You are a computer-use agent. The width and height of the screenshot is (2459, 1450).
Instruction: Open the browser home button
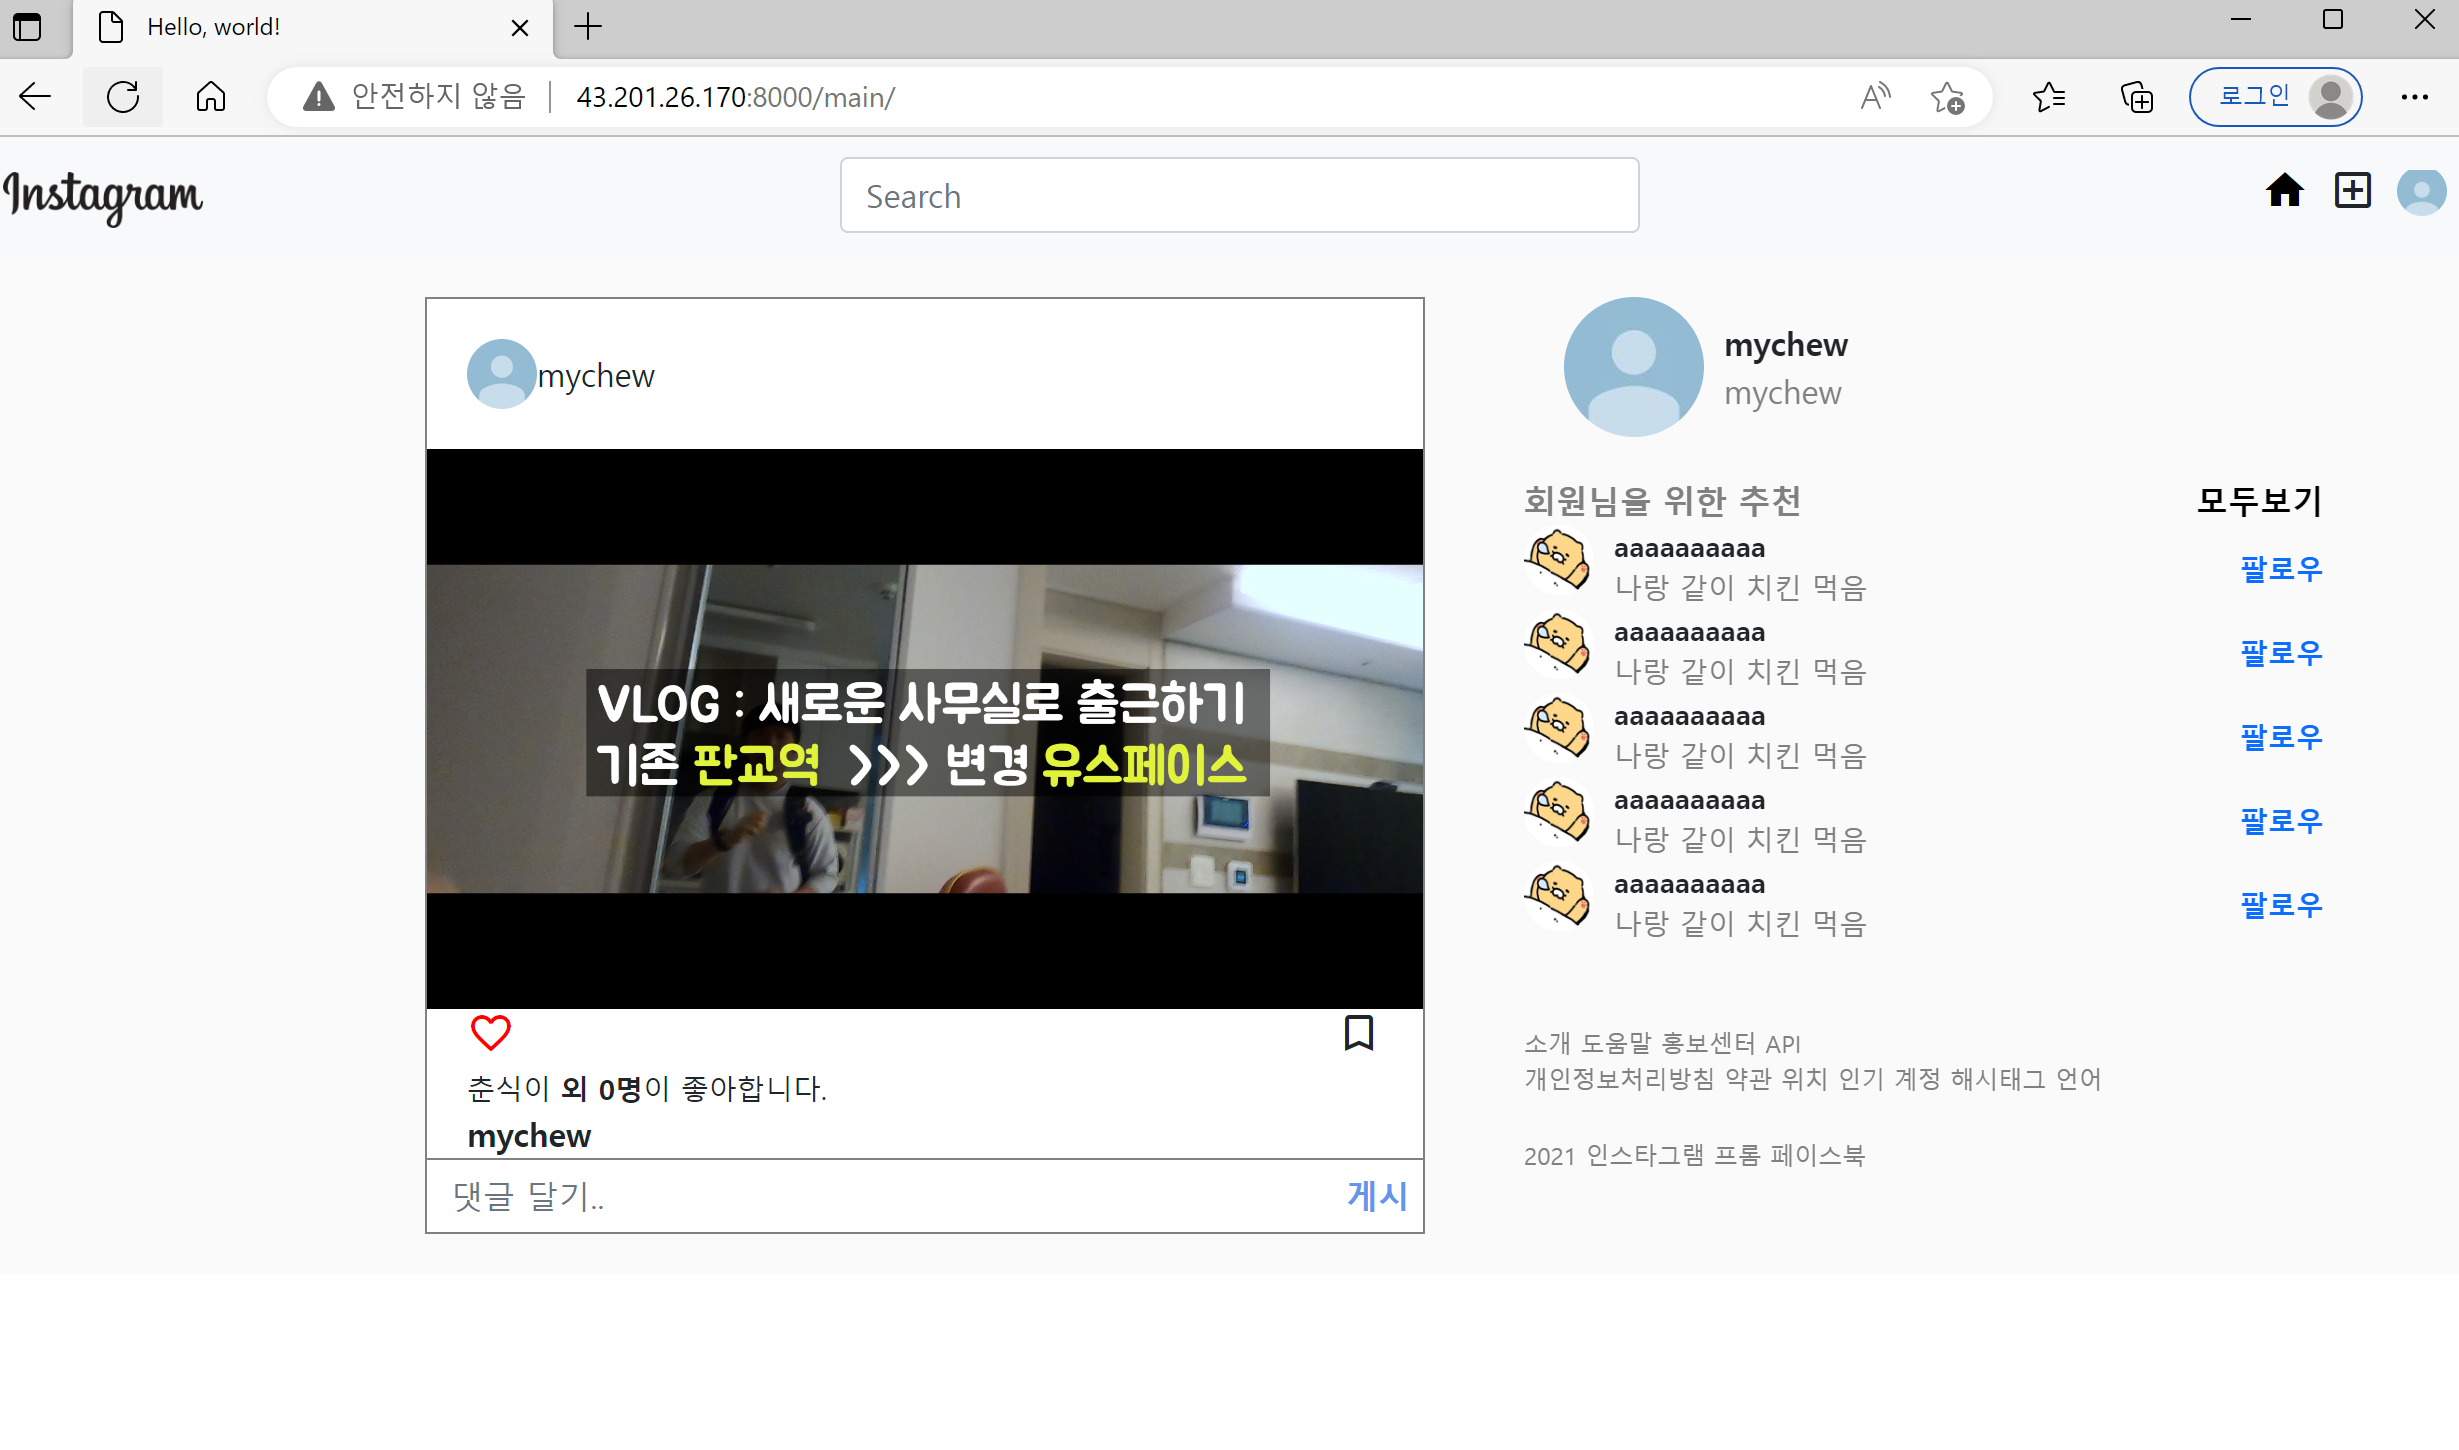[x=210, y=97]
